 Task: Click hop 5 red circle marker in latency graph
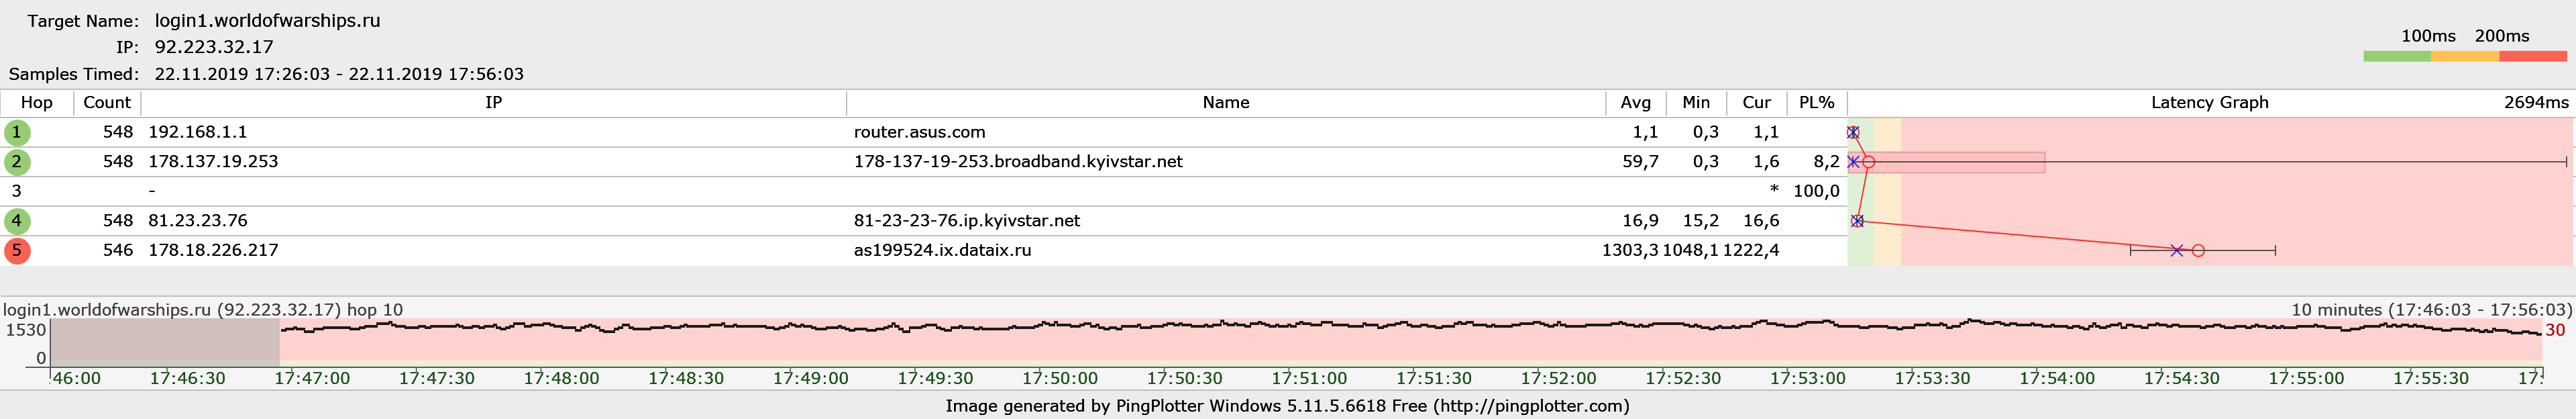pyautogui.click(x=2198, y=251)
